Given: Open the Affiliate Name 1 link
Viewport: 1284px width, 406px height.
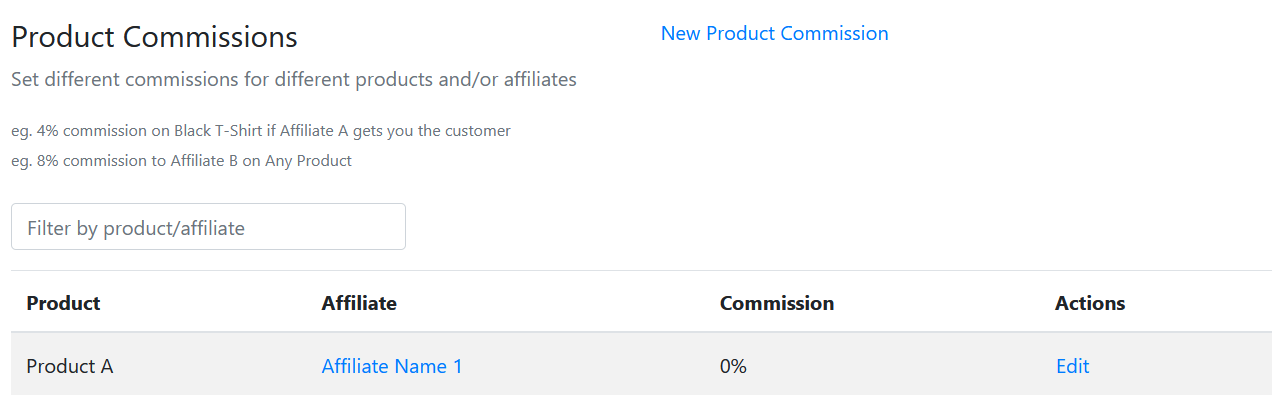Looking at the screenshot, I should click(392, 366).
